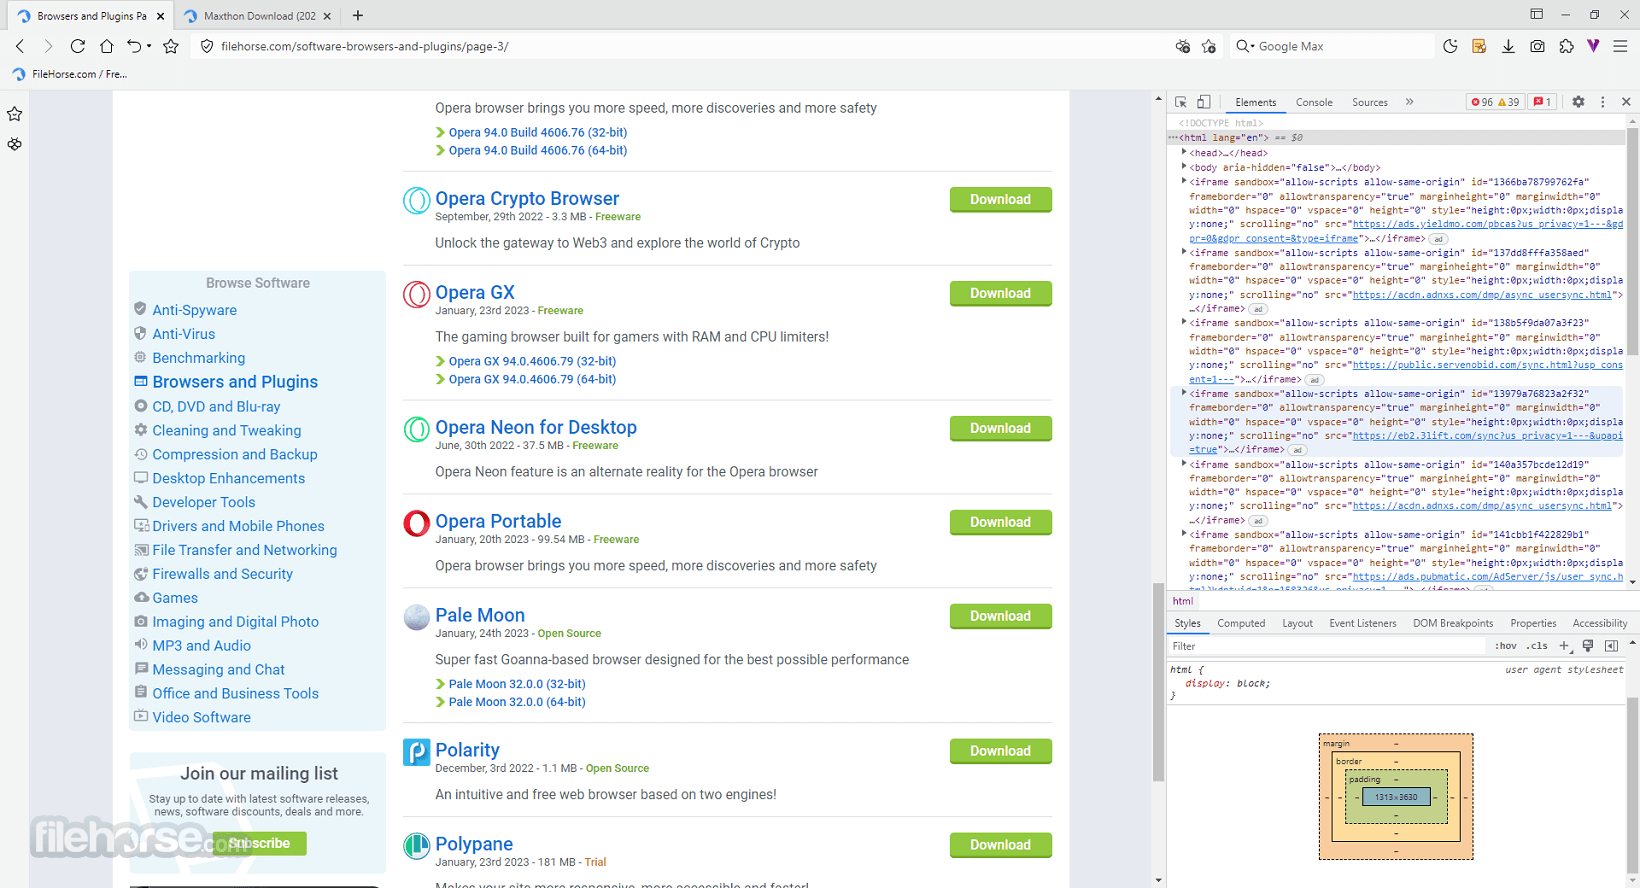Toggle the .cls classes panel
Image resolution: width=1640 pixels, height=888 pixels.
click(x=1538, y=646)
